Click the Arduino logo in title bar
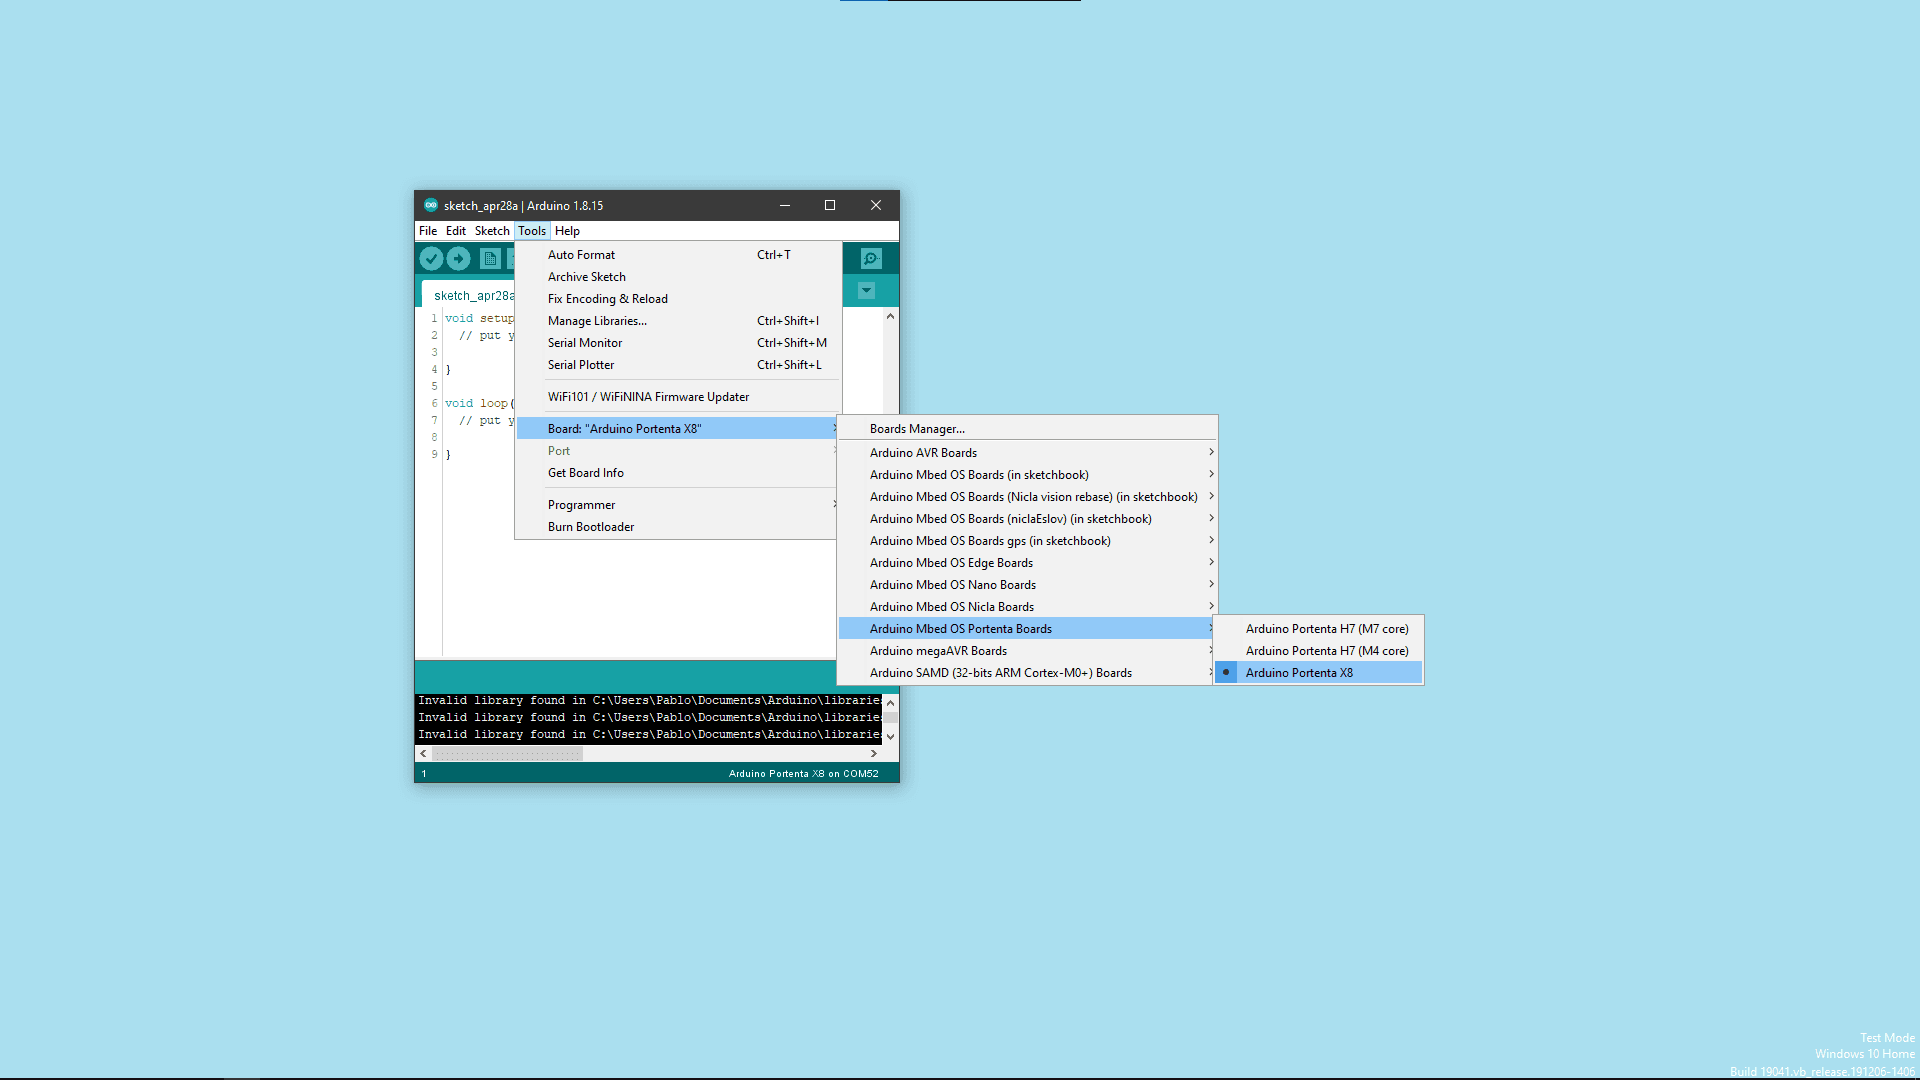The image size is (1920, 1080). point(431,205)
